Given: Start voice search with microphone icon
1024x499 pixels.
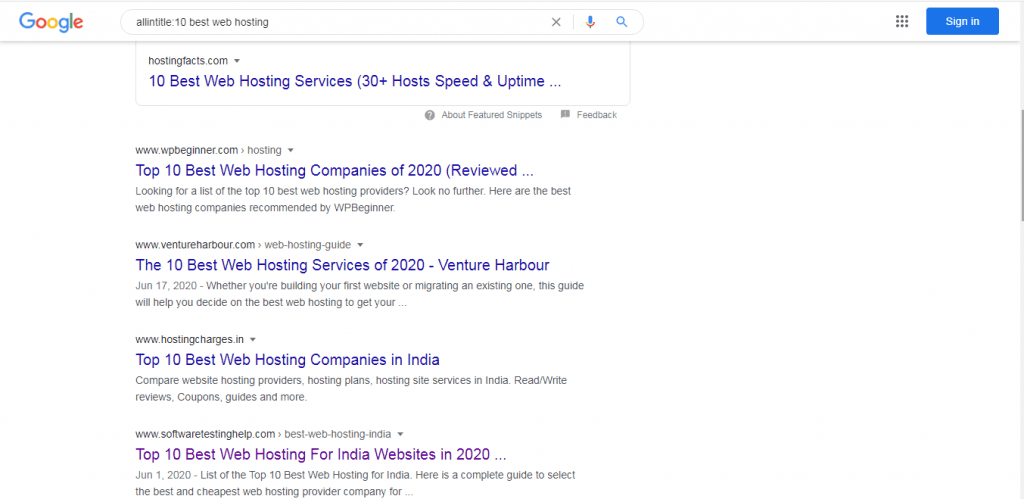Looking at the screenshot, I should (x=590, y=22).
